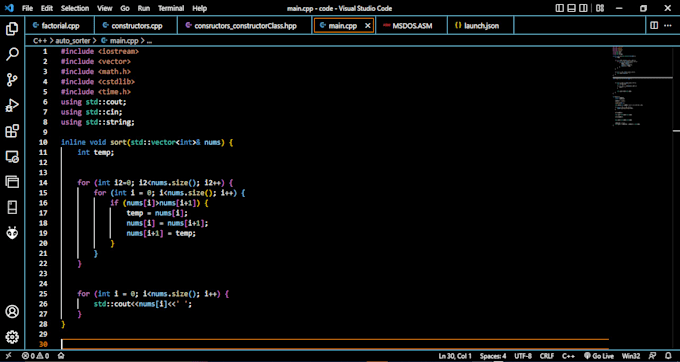Open the Selection menu
Image resolution: width=680 pixels, height=362 pixels.
pos(75,8)
